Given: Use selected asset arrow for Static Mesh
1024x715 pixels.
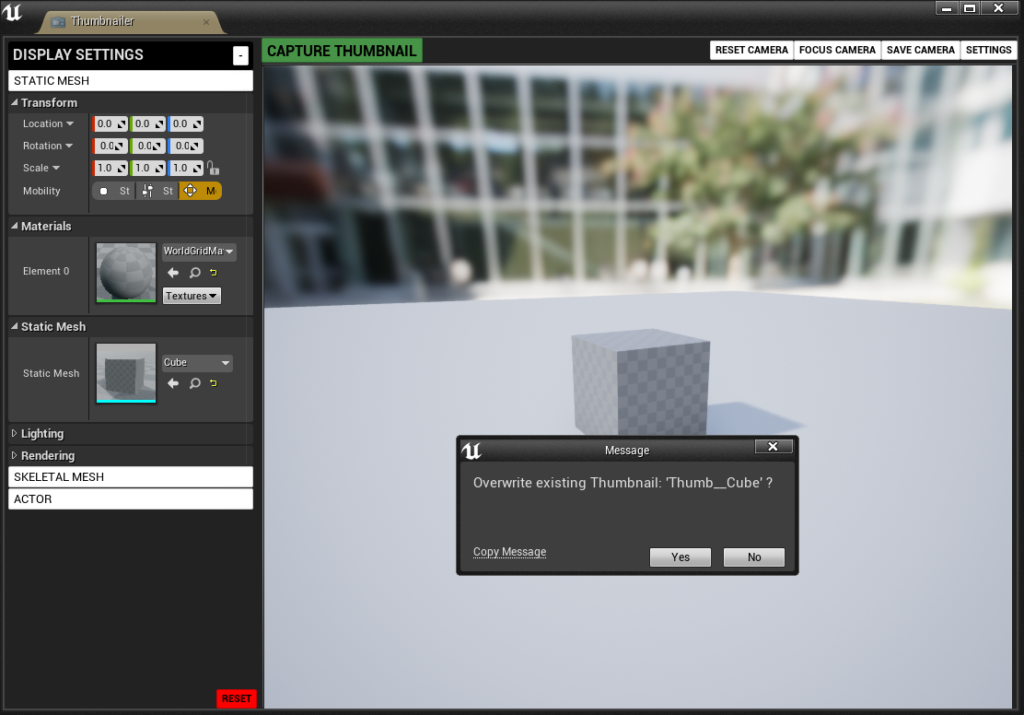Looking at the screenshot, I should 173,383.
